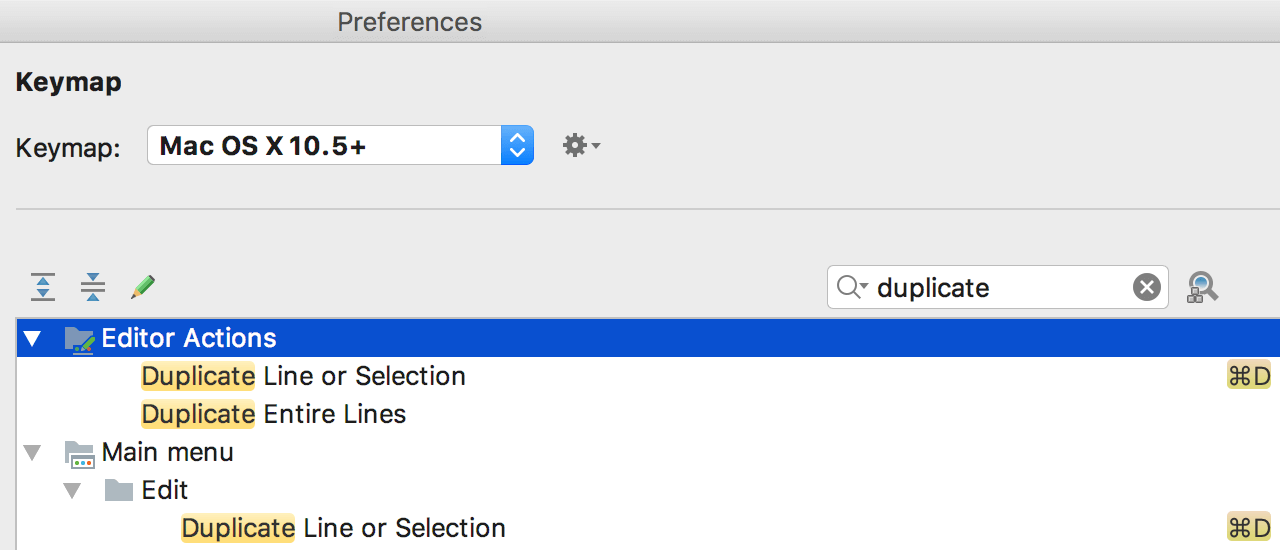
Task: Open the search history magnifier icon
Action: pyautogui.click(x=851, y=288)
